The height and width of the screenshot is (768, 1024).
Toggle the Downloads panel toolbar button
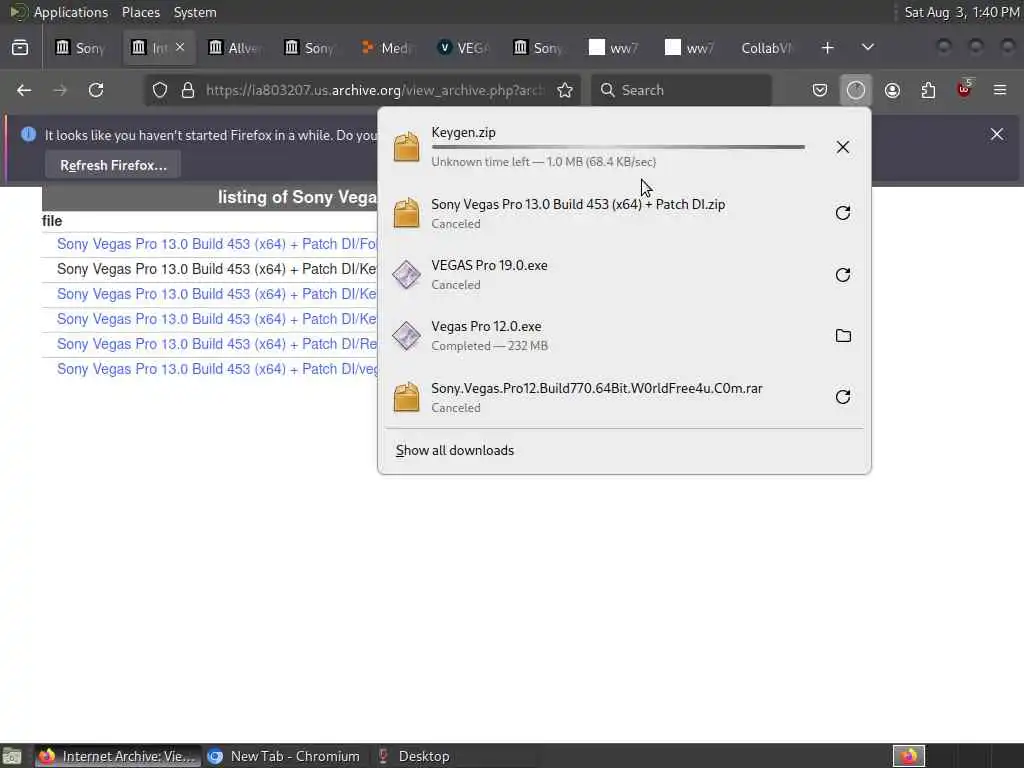tap(856, 90)
